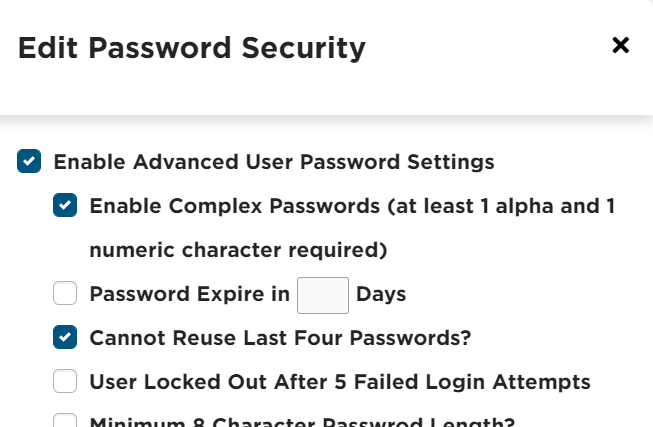653x427 pixels.
Task: Click the 'numeric character required)' text line
Action: tap(238, 248)
